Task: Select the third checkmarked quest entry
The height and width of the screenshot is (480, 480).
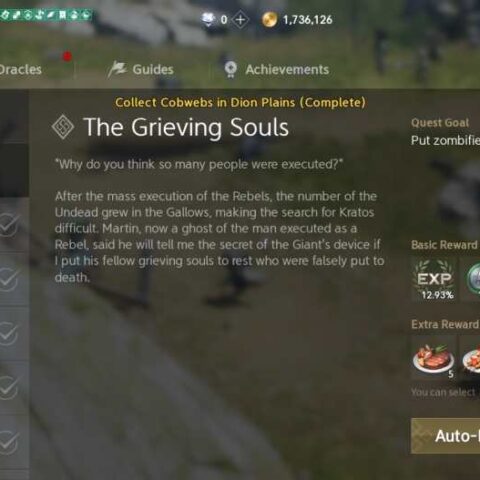Action: click(13, 333)
